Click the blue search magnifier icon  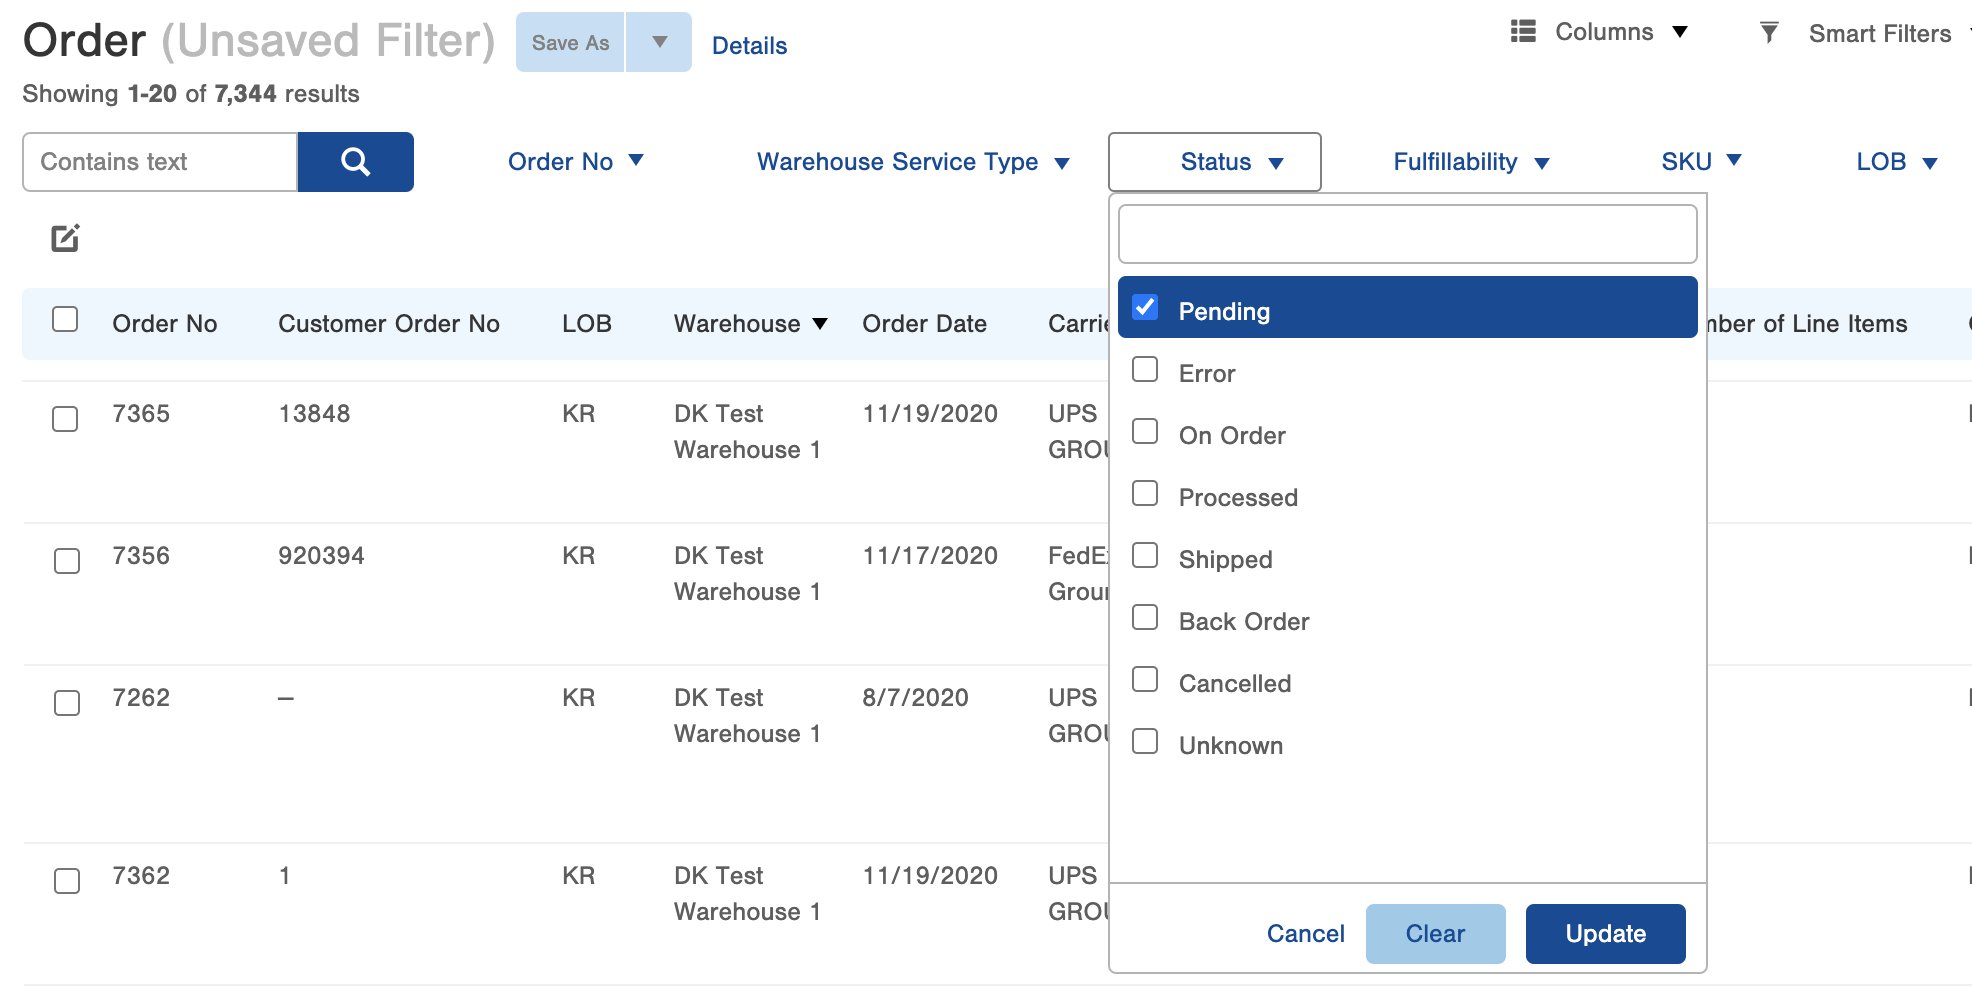(355, 161)
